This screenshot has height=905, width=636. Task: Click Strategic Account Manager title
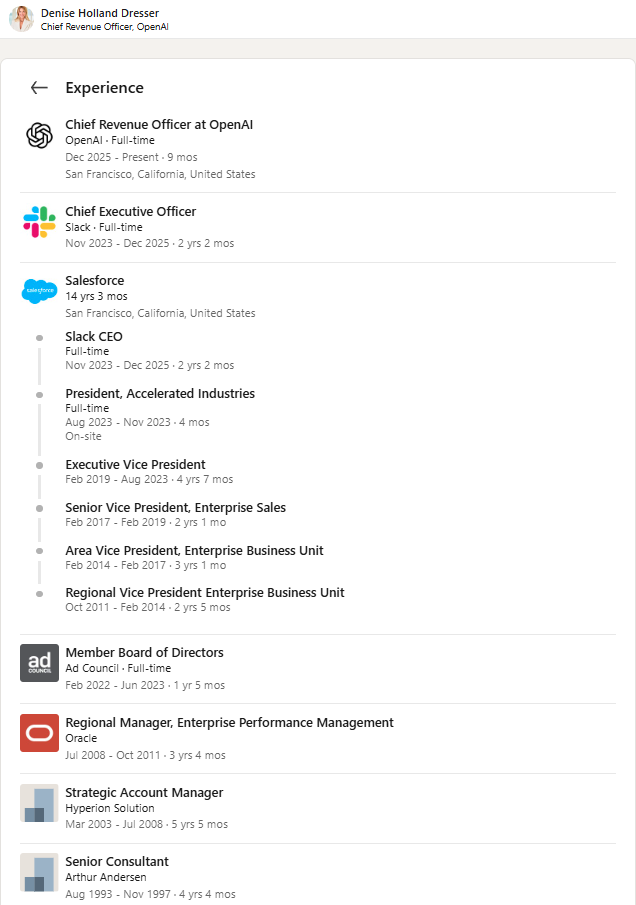(144, 792)
